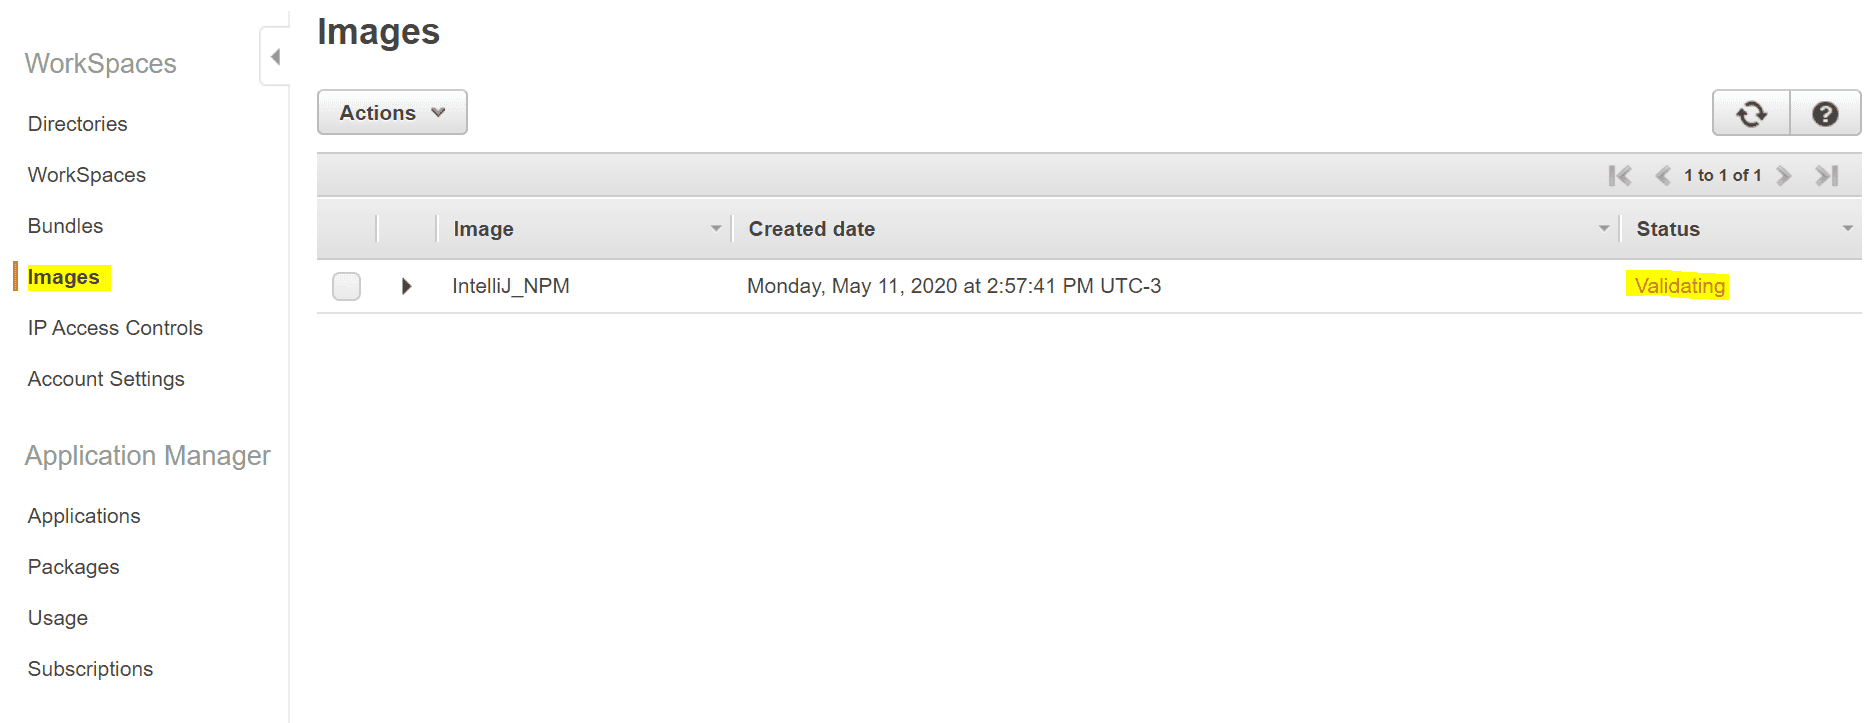
Task: Expand the IntelliJ_NPM row details
Action: 406,286
